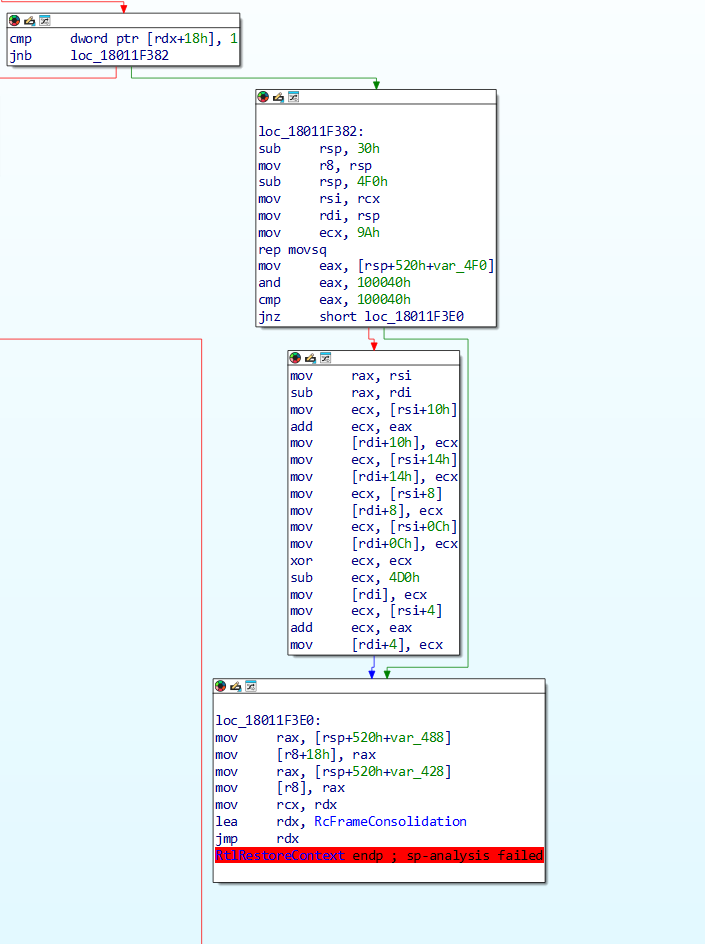Viewport: 705px width, 944px height.
Task: Click the mov ecx, [rsi+4] line
Action: click(366, 611)
